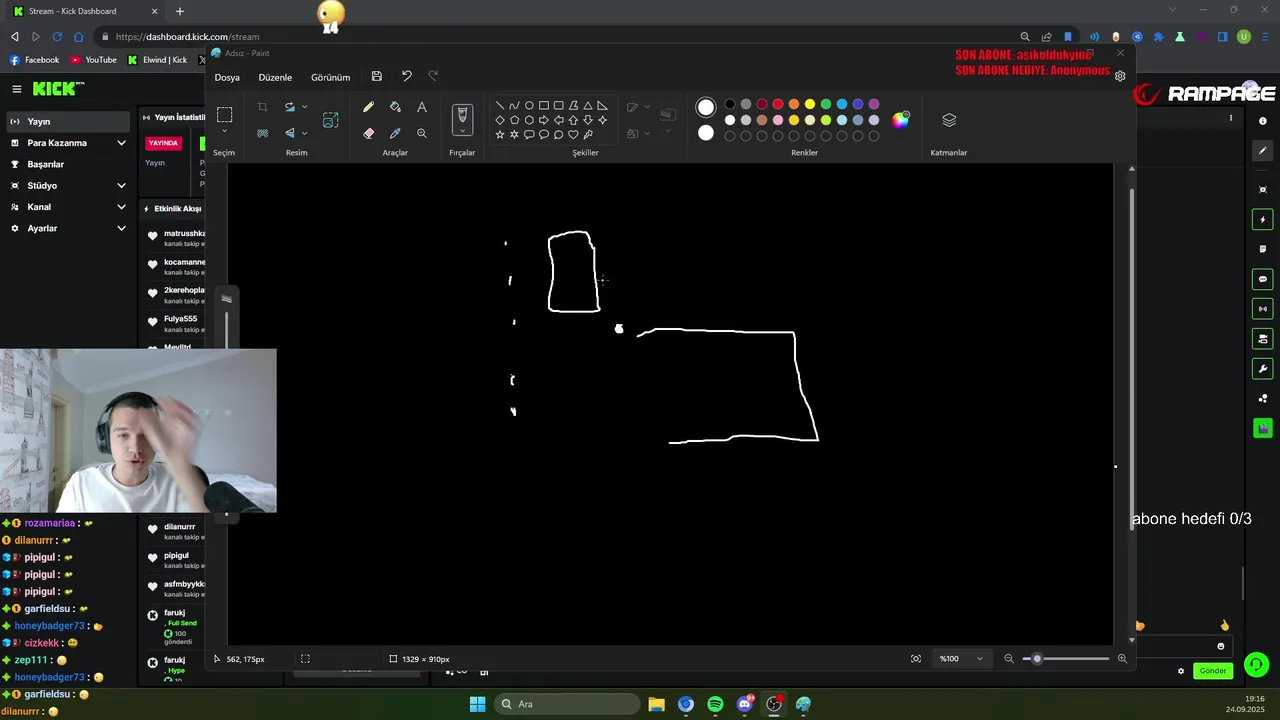
Task: Open the Düzenle menu in Paint
Action: click(x=275, y=77)
